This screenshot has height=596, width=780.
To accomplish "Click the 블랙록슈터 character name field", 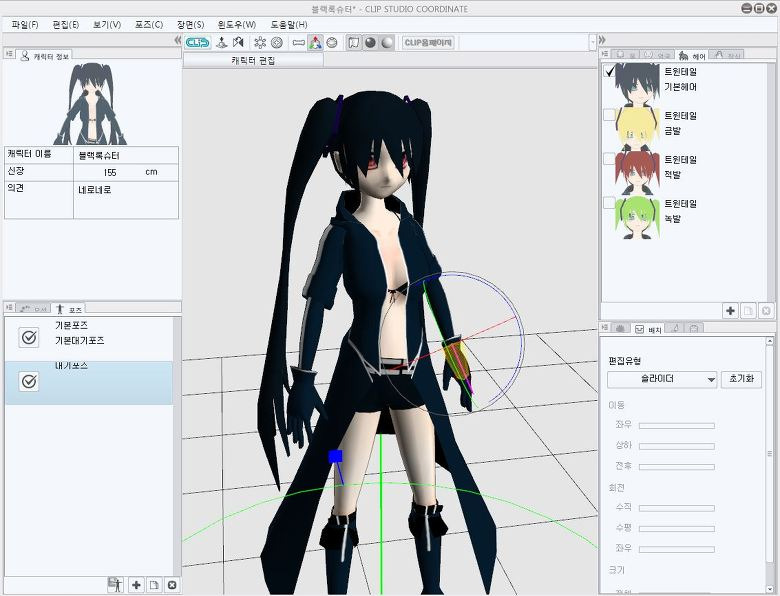I will 126,155.
